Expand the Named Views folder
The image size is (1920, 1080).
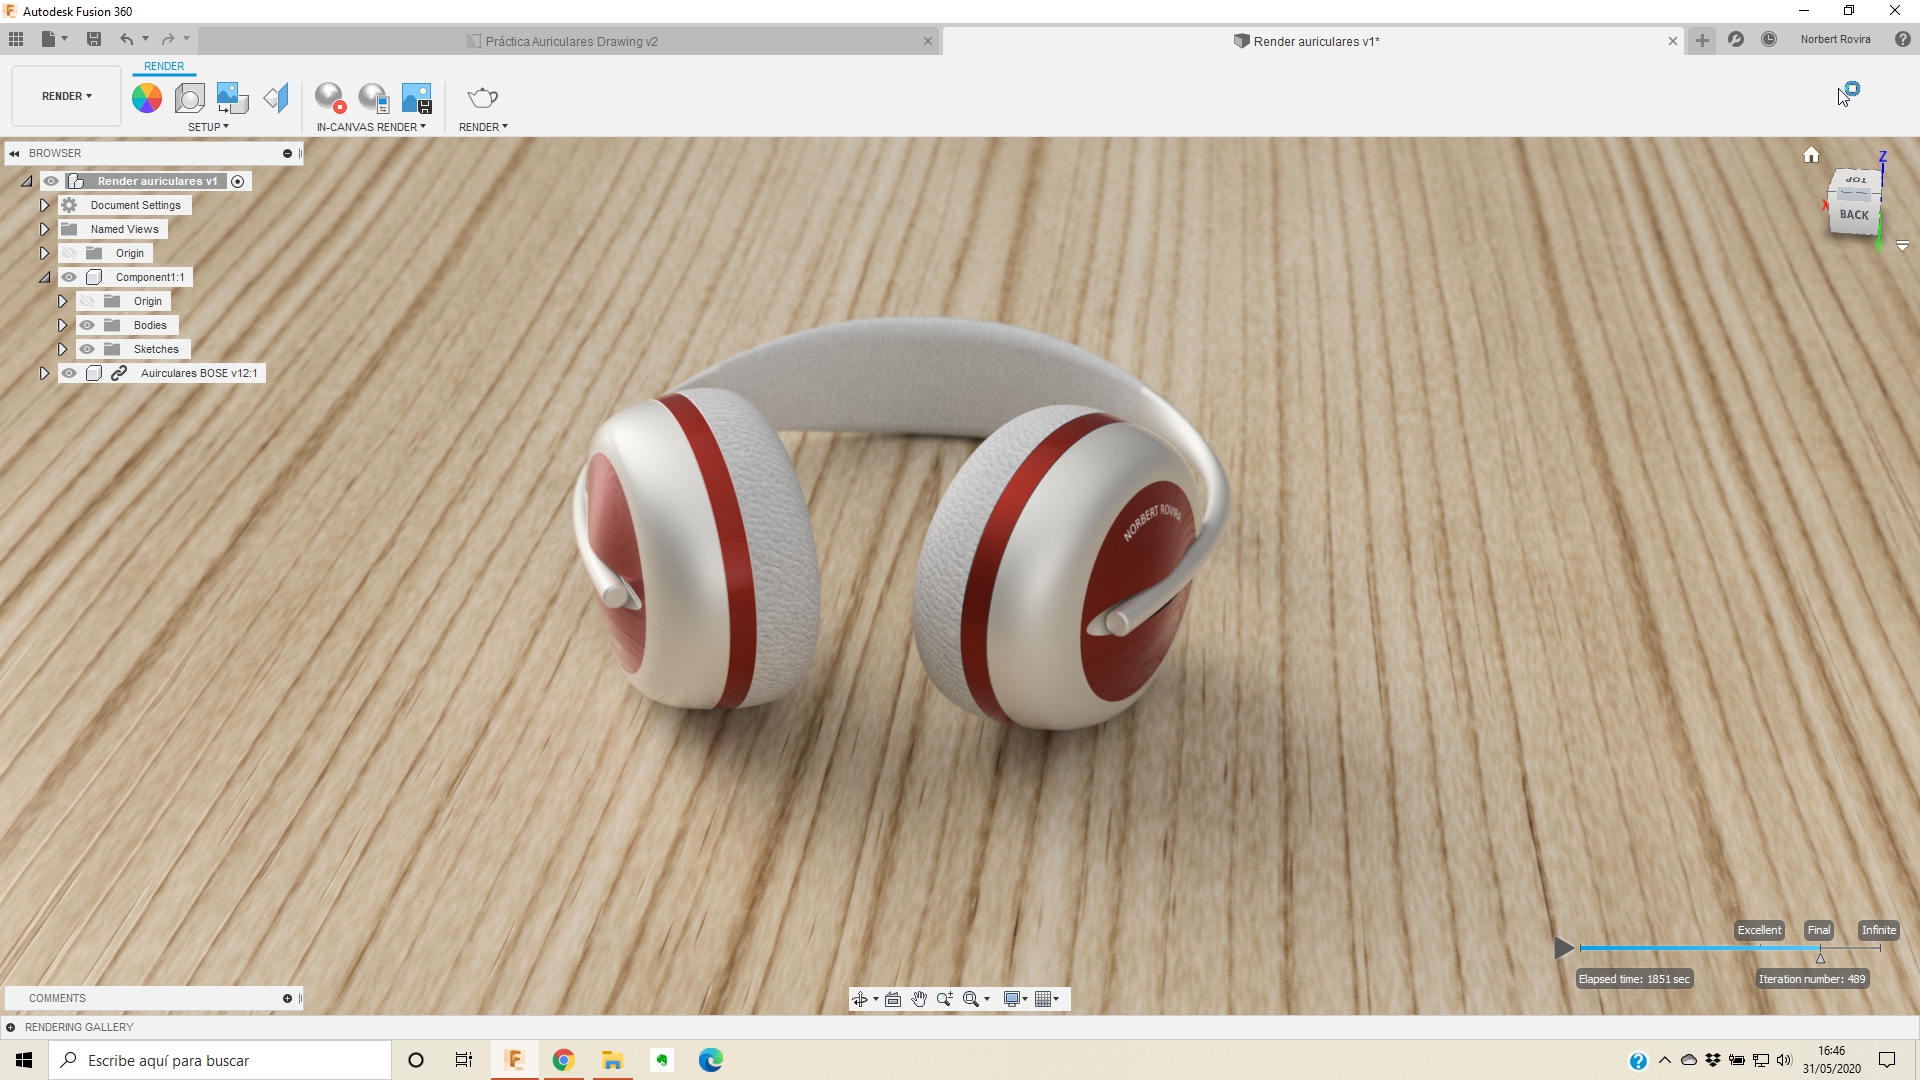(x=44, y=229)
